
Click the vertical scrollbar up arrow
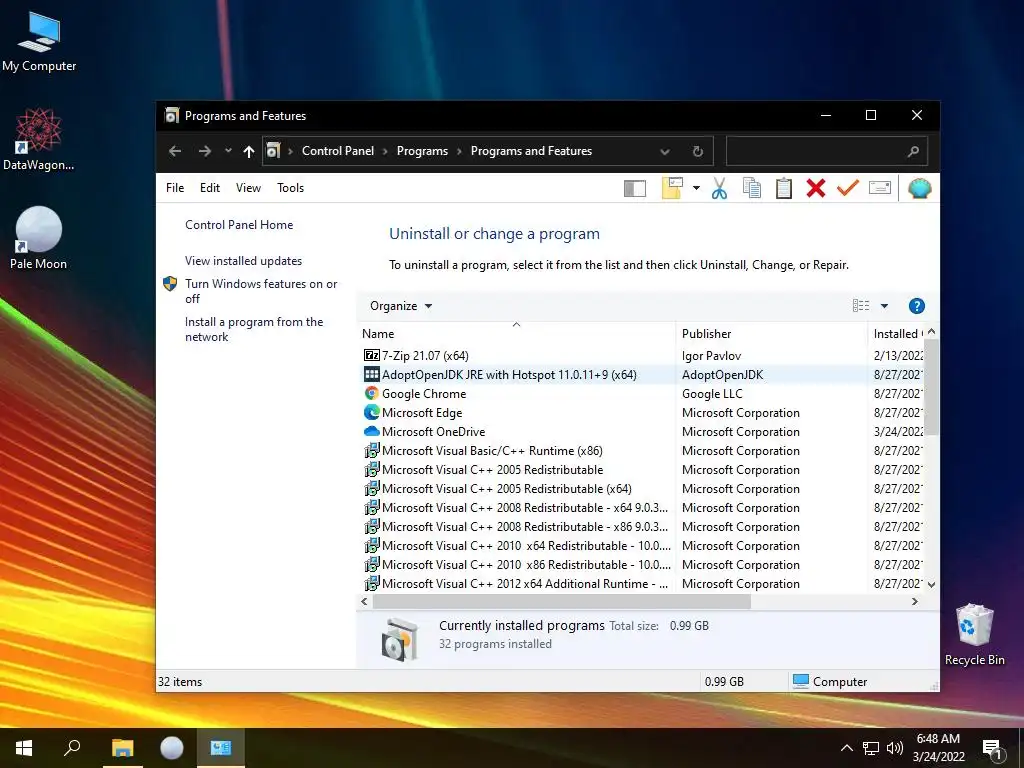click(932, 332)
